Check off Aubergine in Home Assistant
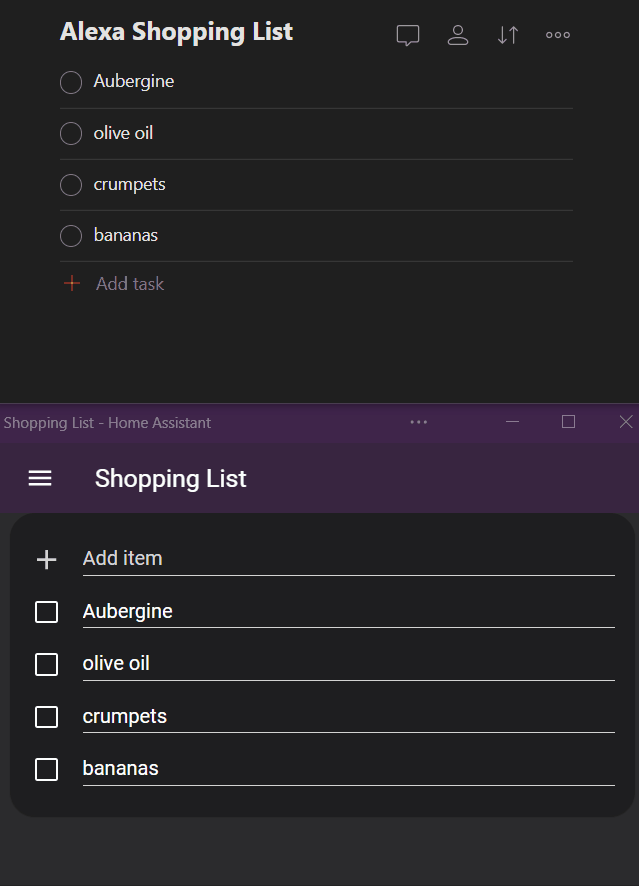This screenshot has height=886, width=639. pyautogui.click(x=46, y=611)
